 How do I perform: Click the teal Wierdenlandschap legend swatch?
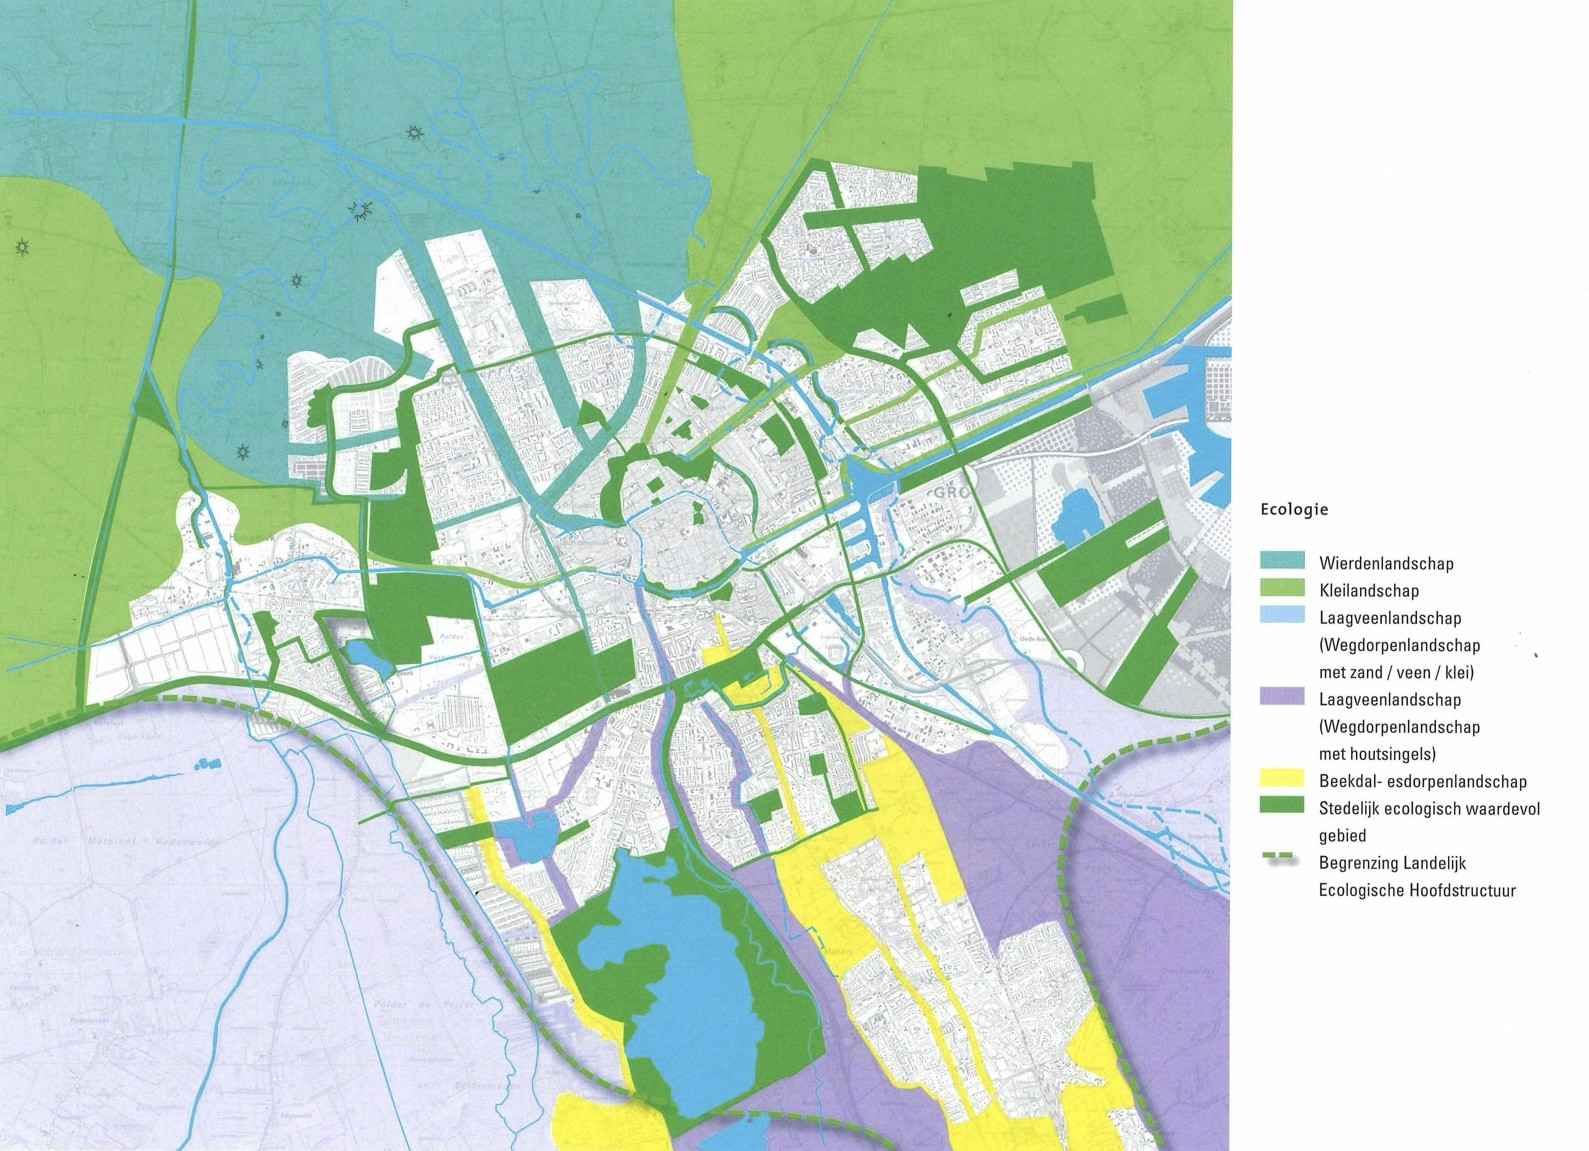point(1274,562)
